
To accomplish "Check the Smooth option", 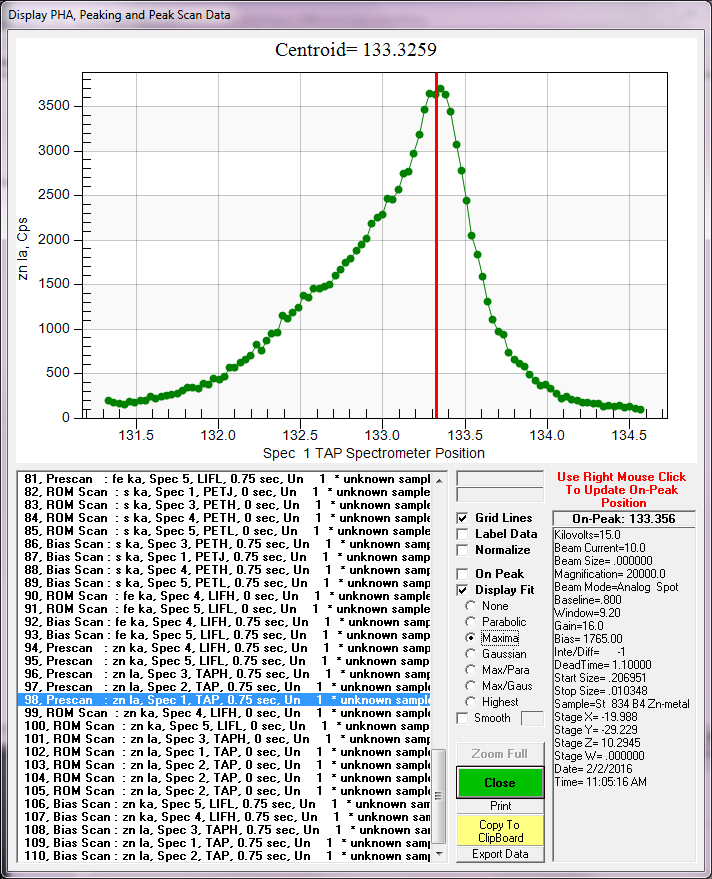I will pyautogui.click(x=463, y=718).
